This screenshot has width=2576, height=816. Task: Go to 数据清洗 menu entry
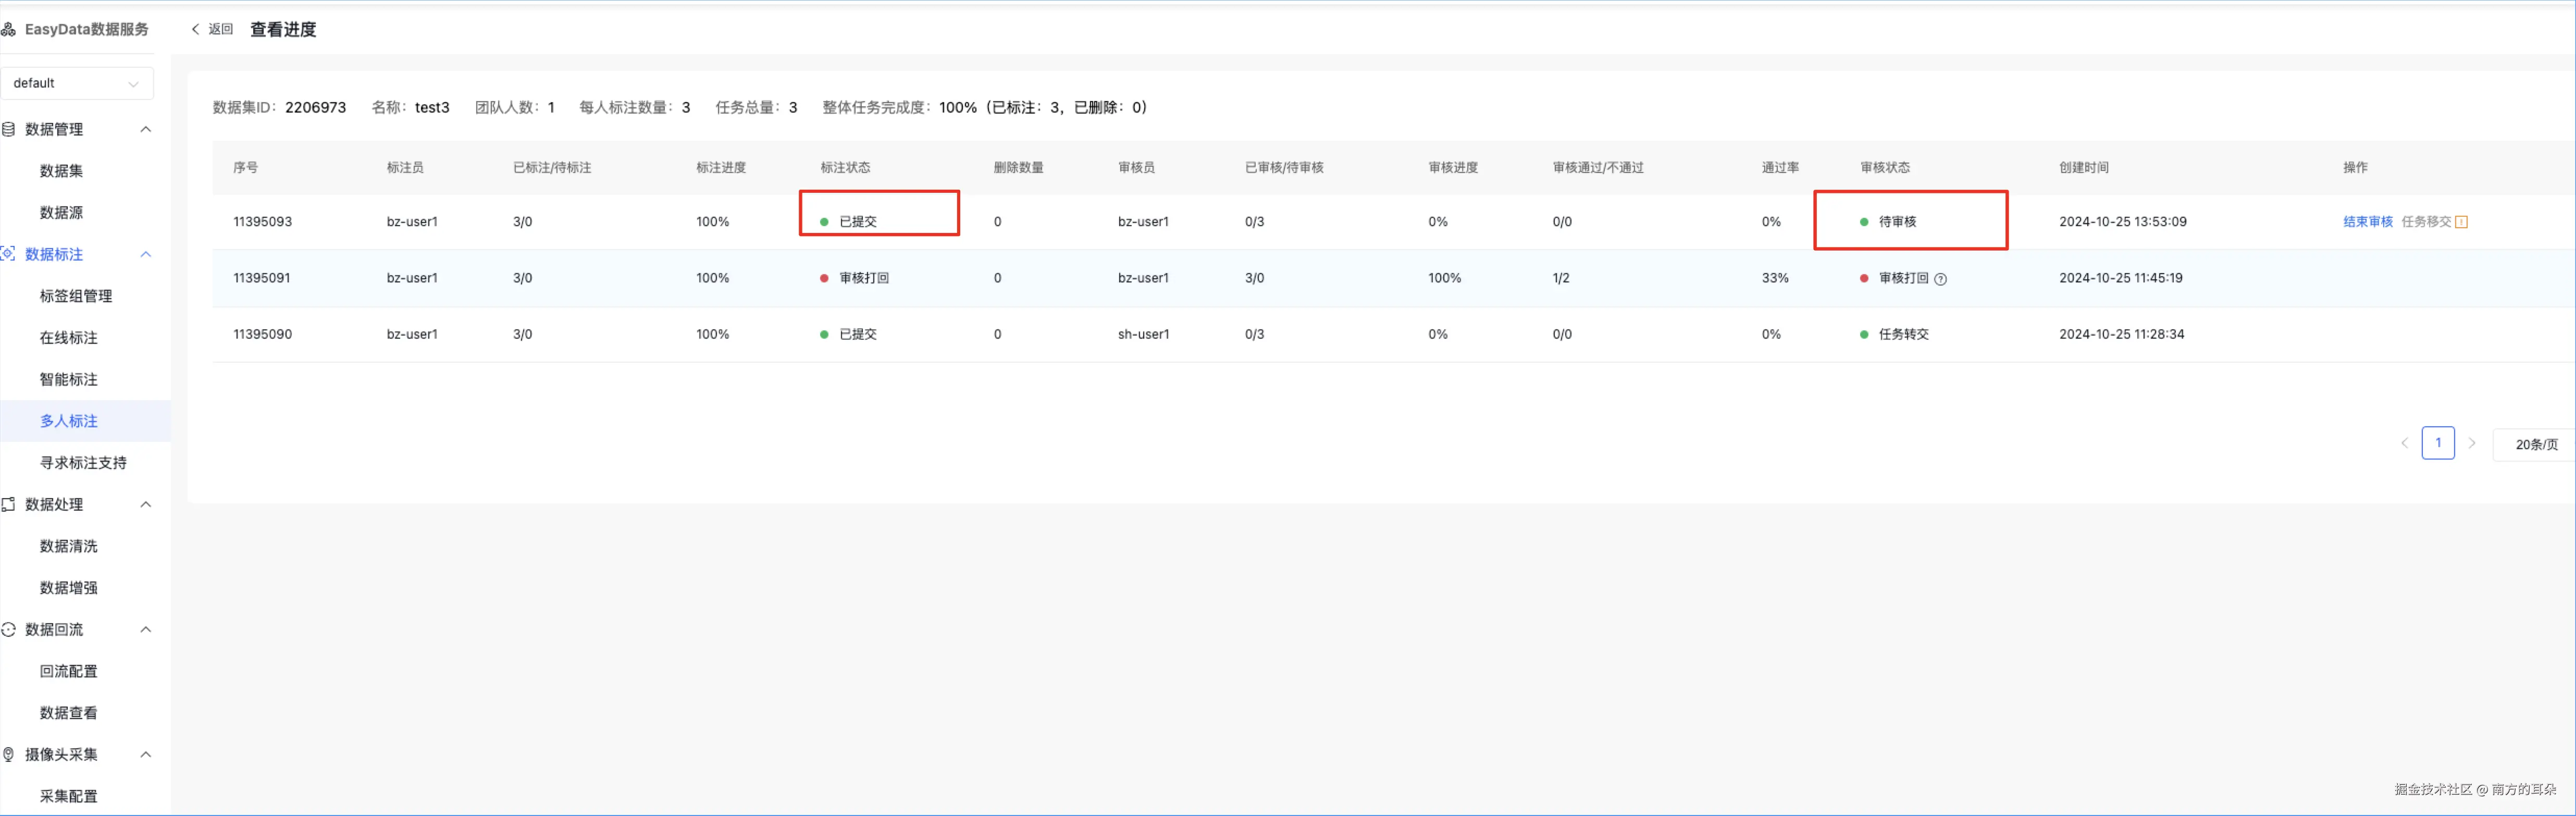(69, 546)
